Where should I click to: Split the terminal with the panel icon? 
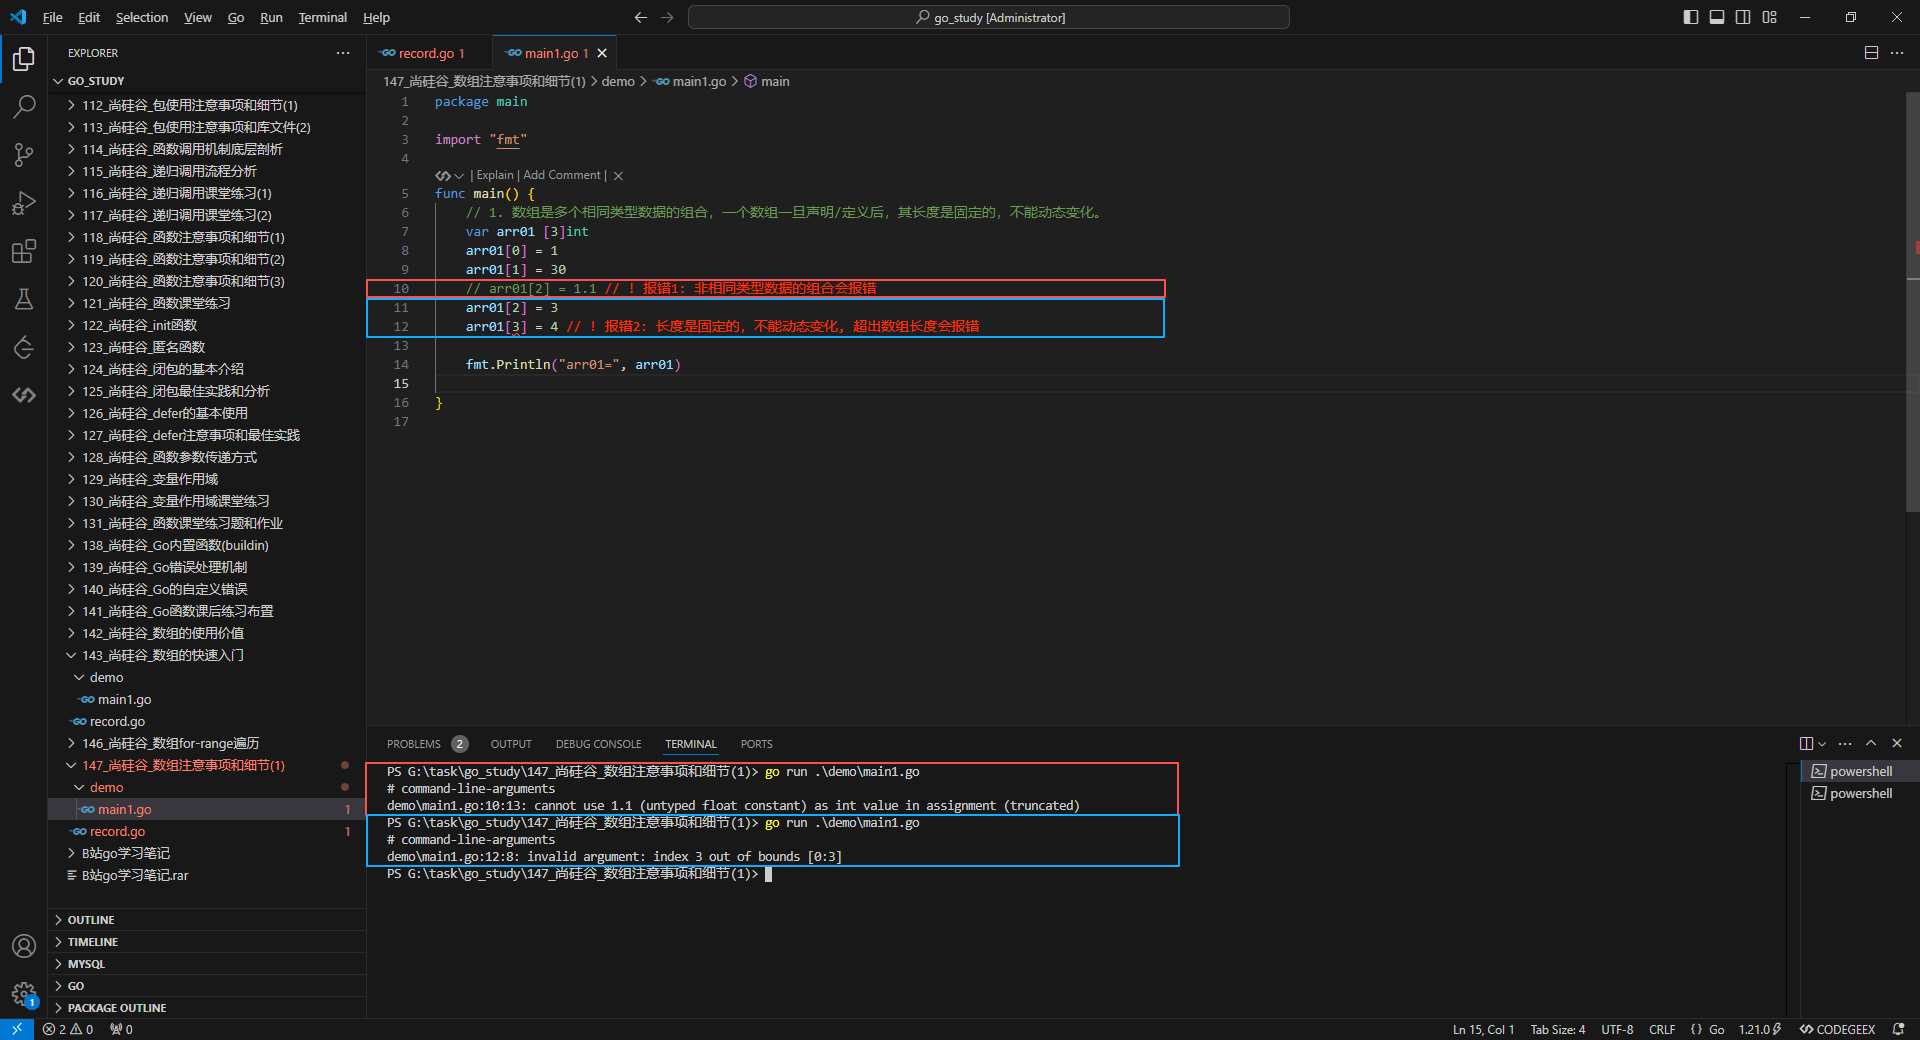(x=1806, y=743)
